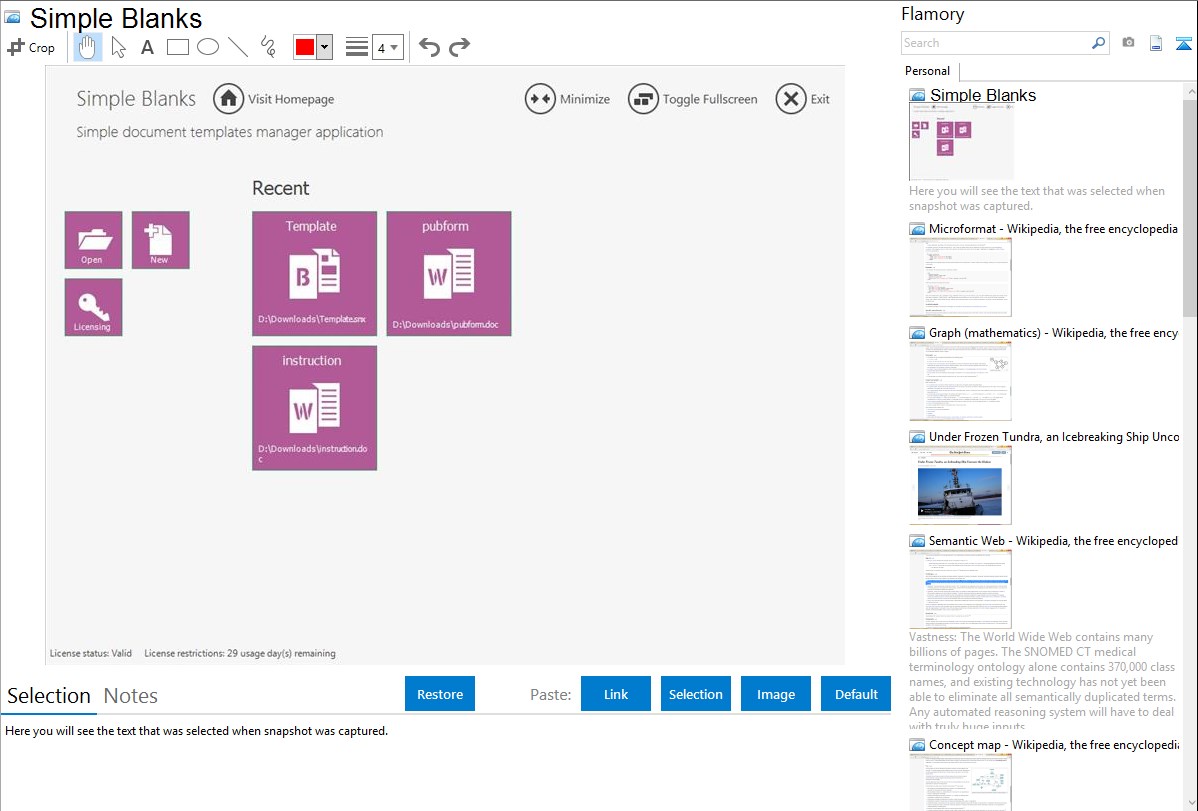Pick the rectangle shape tool
1198x811 pixels.
178,47
